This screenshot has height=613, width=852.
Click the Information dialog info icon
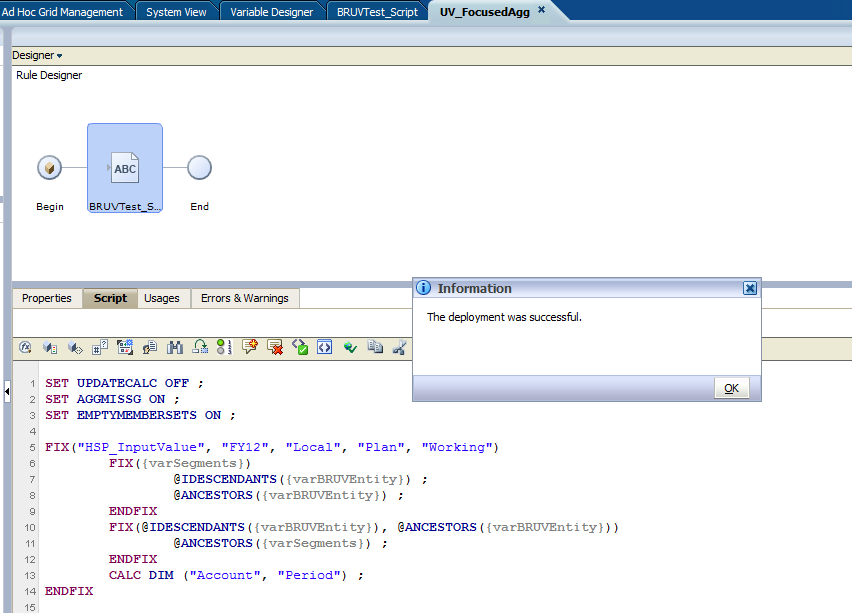coord(423,288)
